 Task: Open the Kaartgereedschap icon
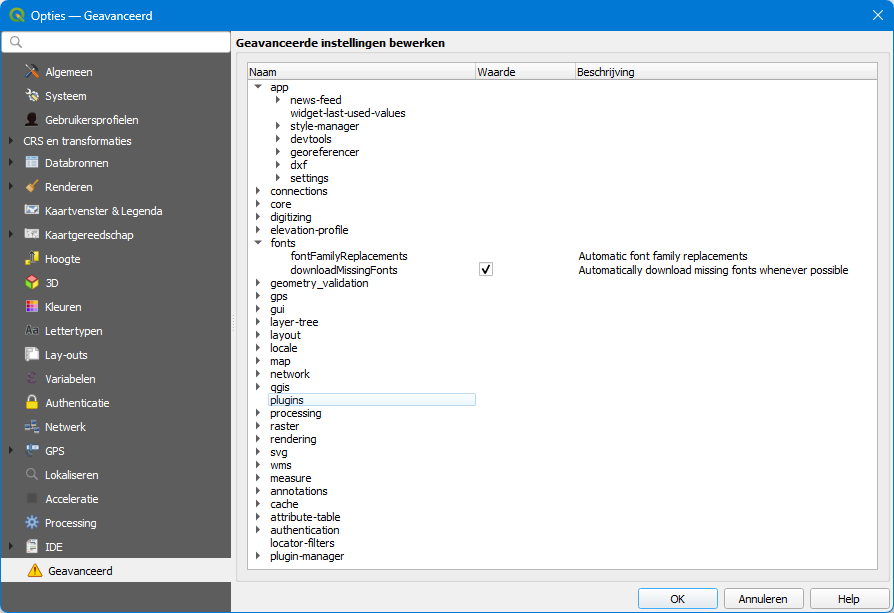click(32, 234)
